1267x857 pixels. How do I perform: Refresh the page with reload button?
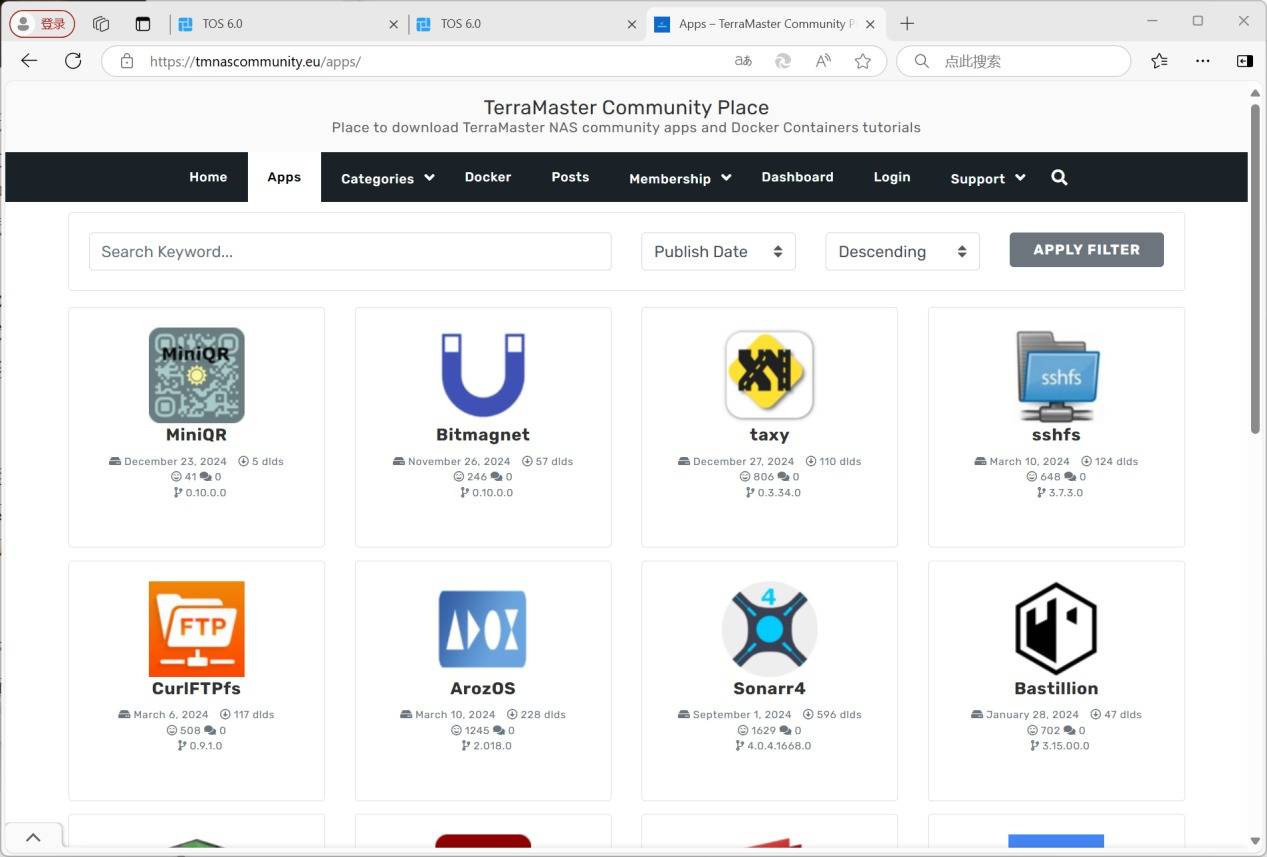pos(73,61)
